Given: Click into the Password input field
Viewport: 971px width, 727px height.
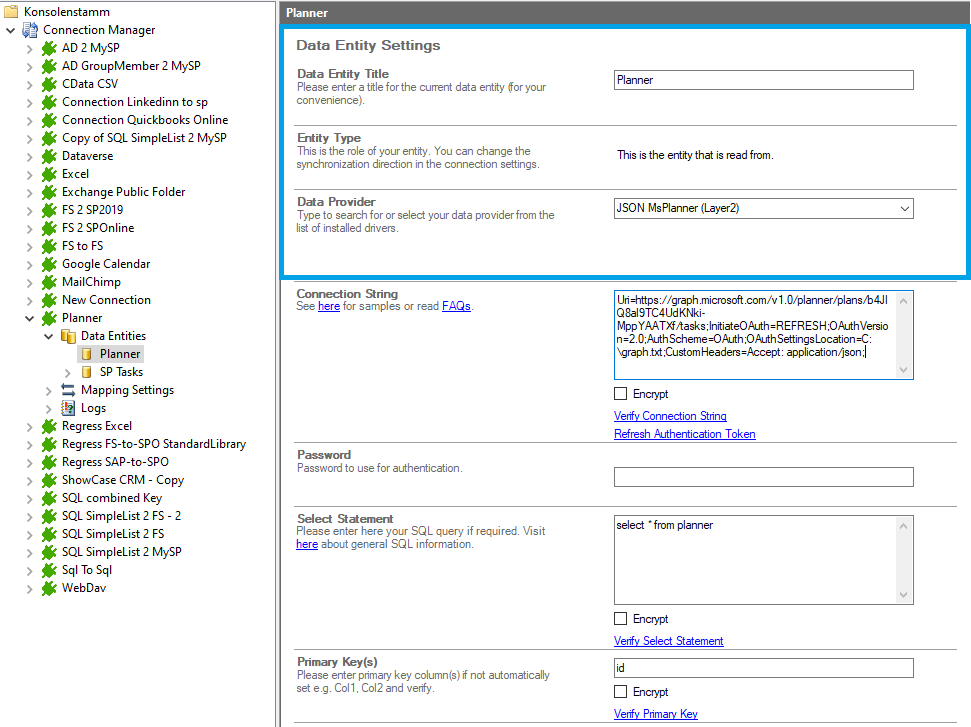Looking at the screenshot, I should 763,477.
